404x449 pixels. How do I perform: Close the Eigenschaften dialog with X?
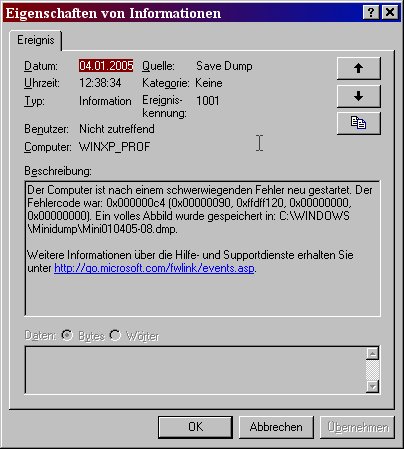click(x=390, y=13)
